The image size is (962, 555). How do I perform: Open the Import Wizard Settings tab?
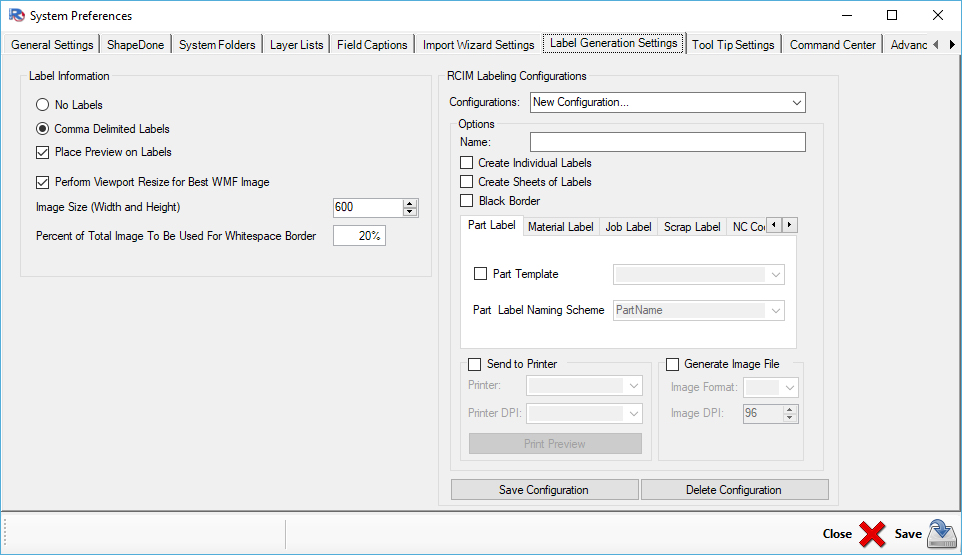click(x=479, y=45)
